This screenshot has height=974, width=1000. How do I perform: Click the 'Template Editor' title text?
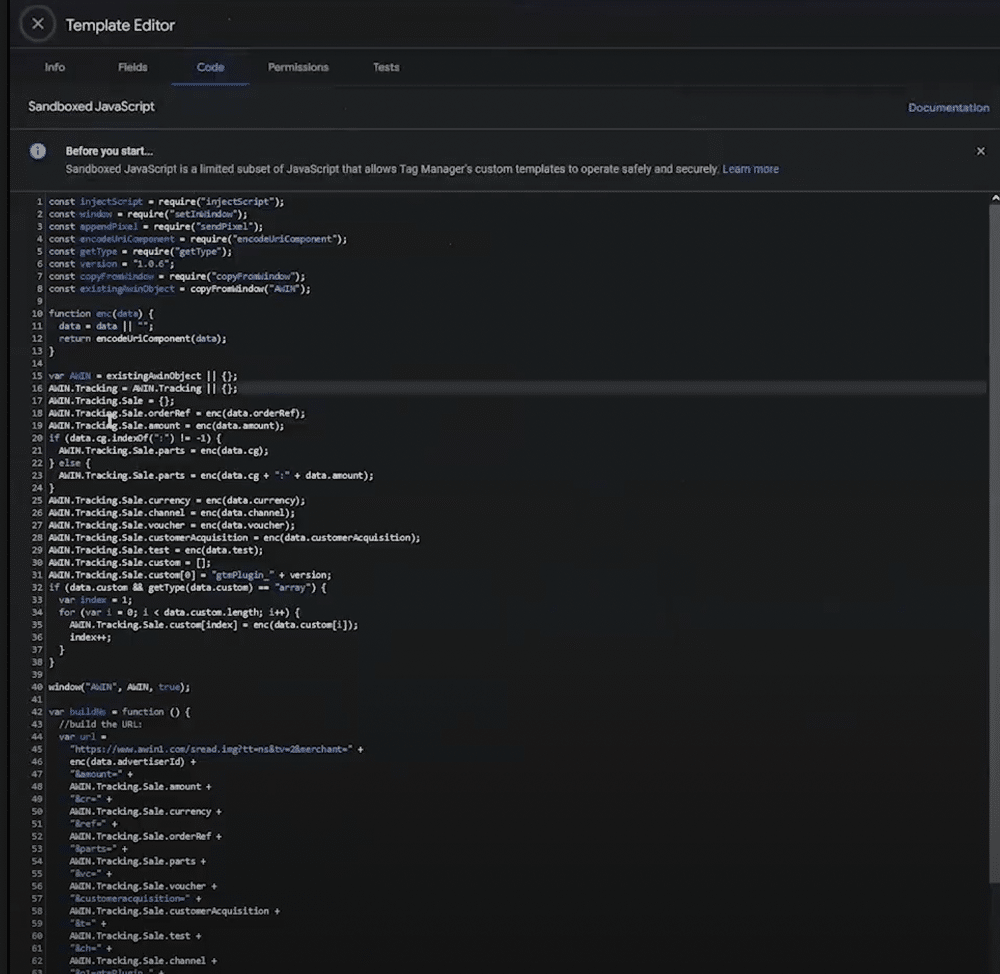120,26
